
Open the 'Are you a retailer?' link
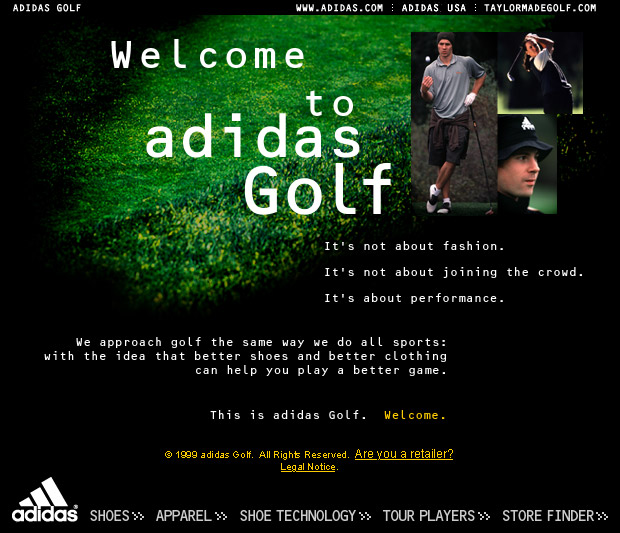[x=404, y=454]
